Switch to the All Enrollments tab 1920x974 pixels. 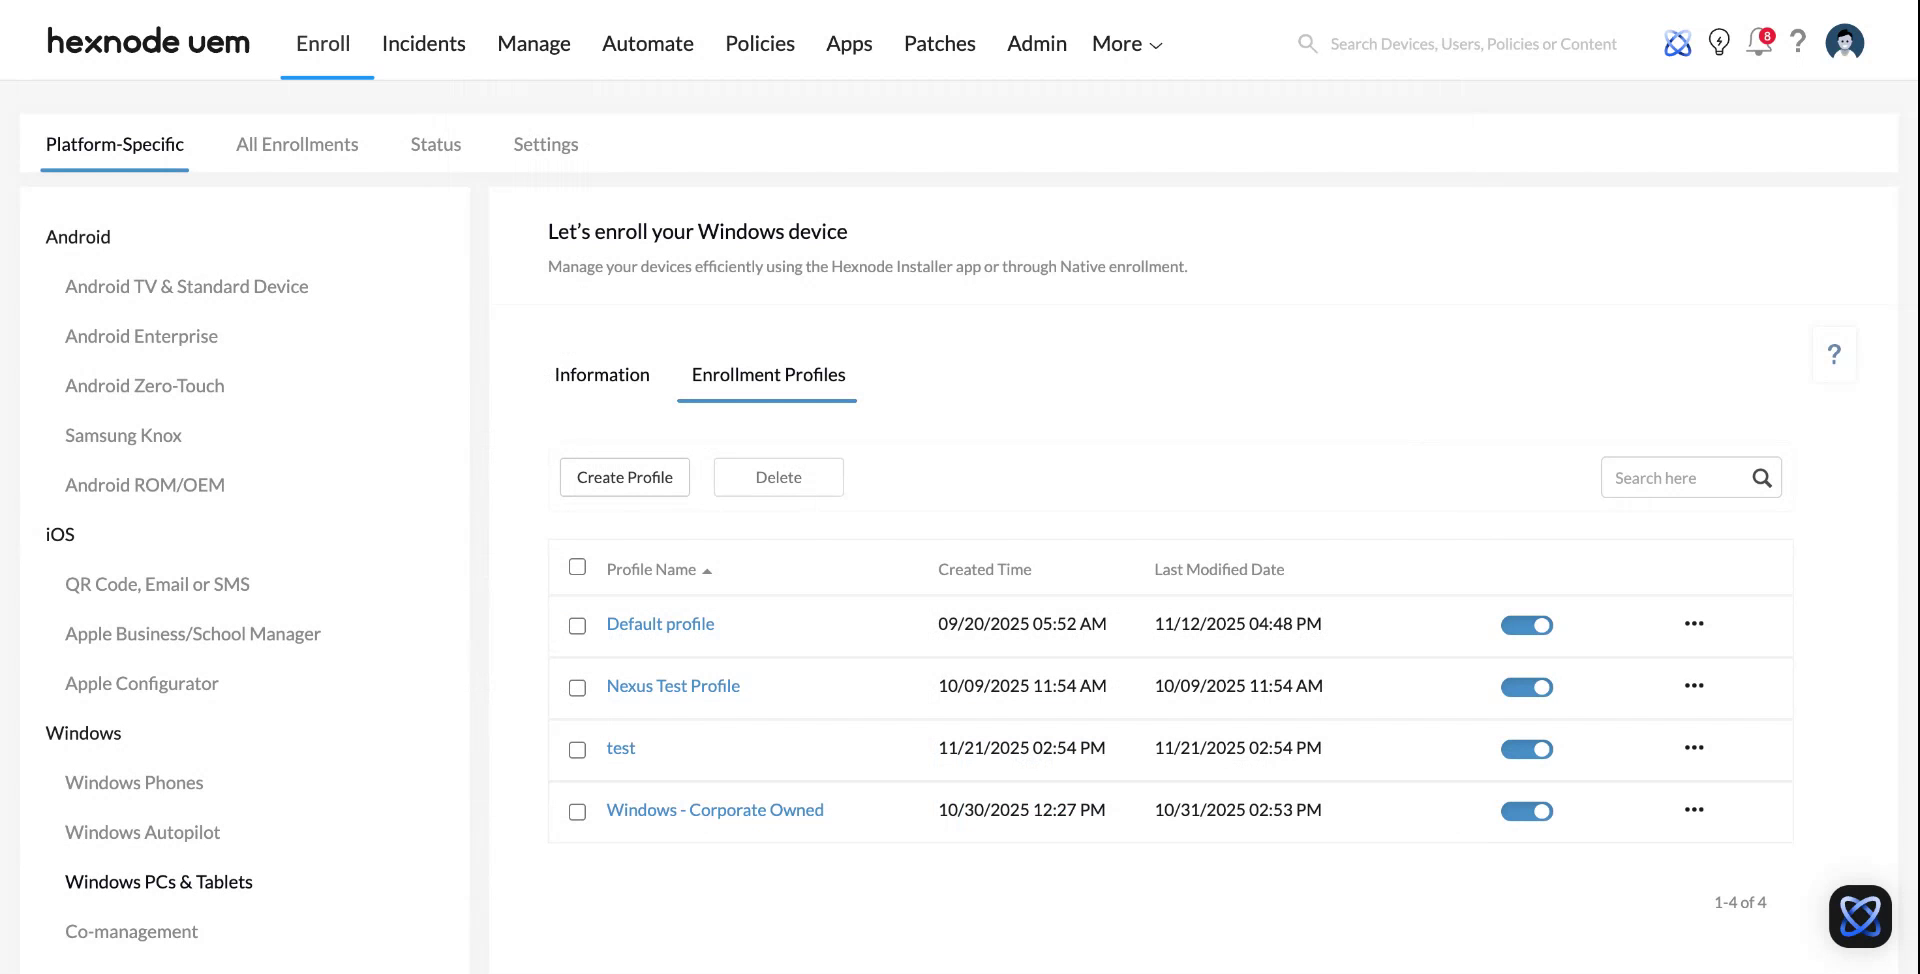(297, 144)
